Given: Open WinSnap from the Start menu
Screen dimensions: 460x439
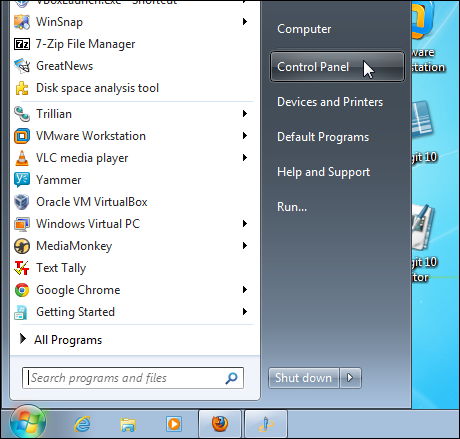Looking at the screenshot, I should (x=133, y=22).
